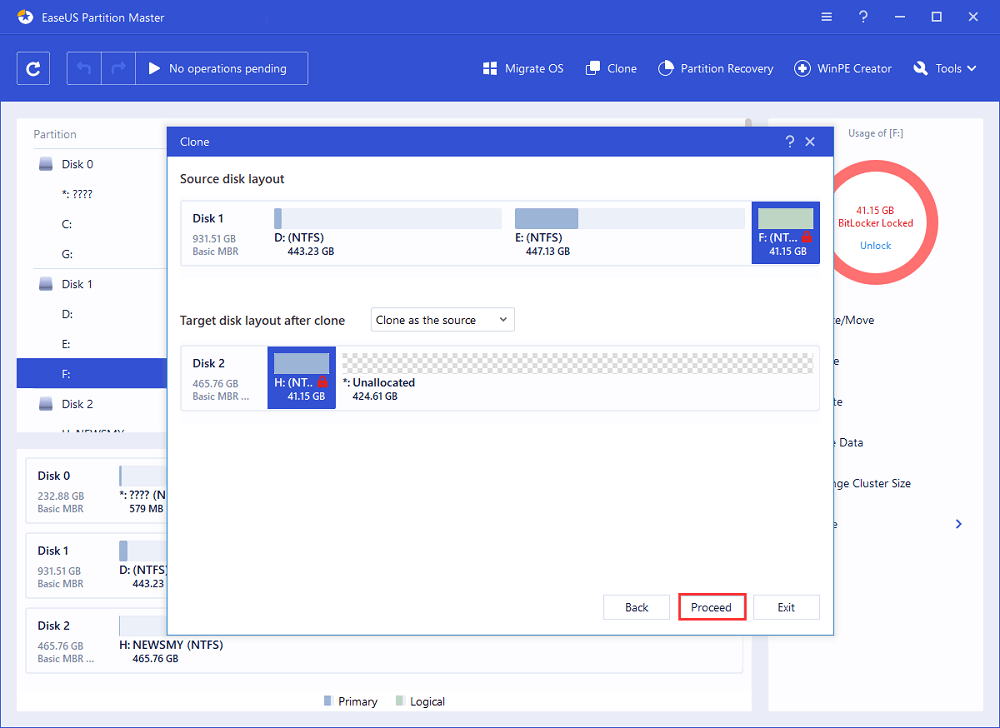Image resolution: width=1000 pixels, height=728 pixels.
Task: Select partition G: in the list
Action: pos(92,254)
